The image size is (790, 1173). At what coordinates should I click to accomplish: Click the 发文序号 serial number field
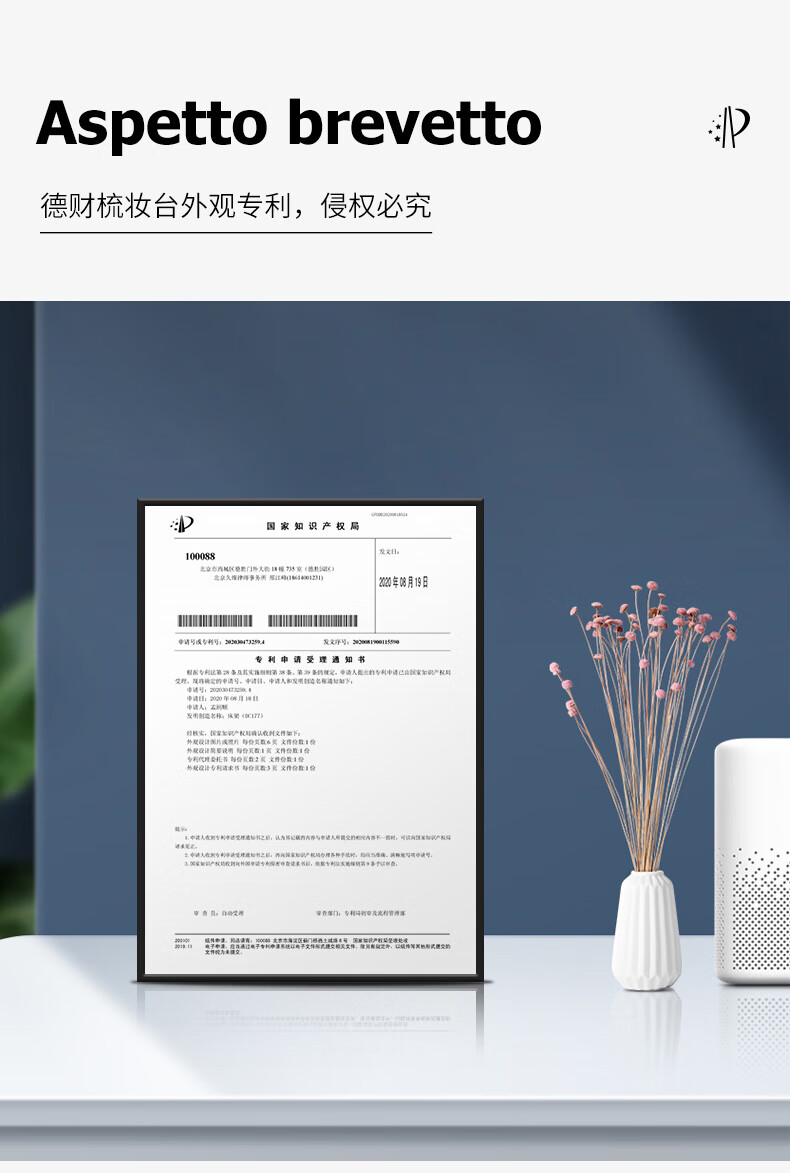(361, 641)
